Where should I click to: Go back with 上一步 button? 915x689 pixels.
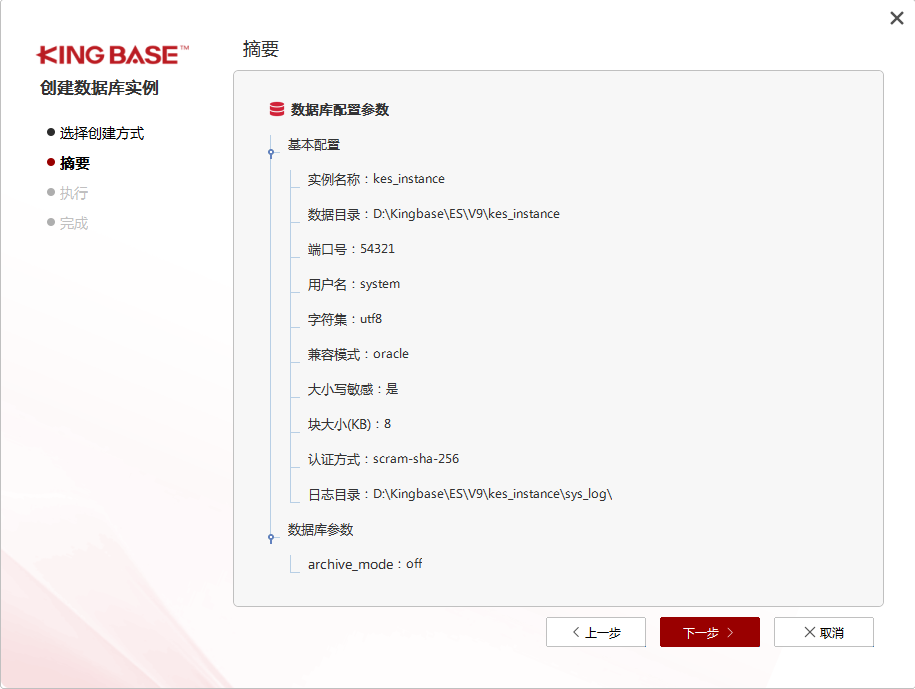click(x=596, y=632)
